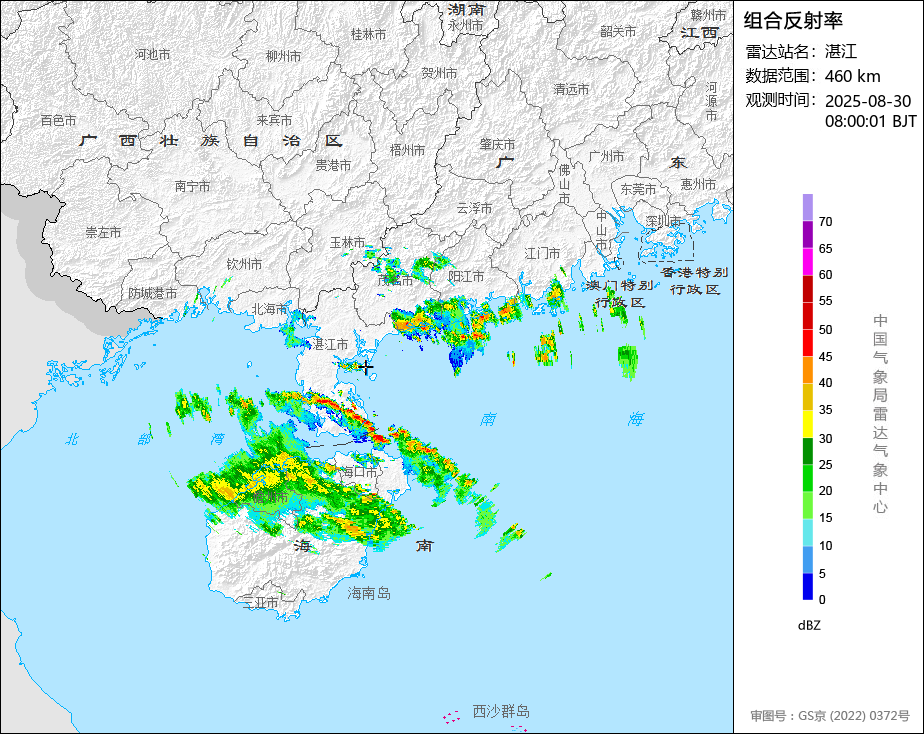
Task: Click the 阳江市 city label
Action: point(466,276)
